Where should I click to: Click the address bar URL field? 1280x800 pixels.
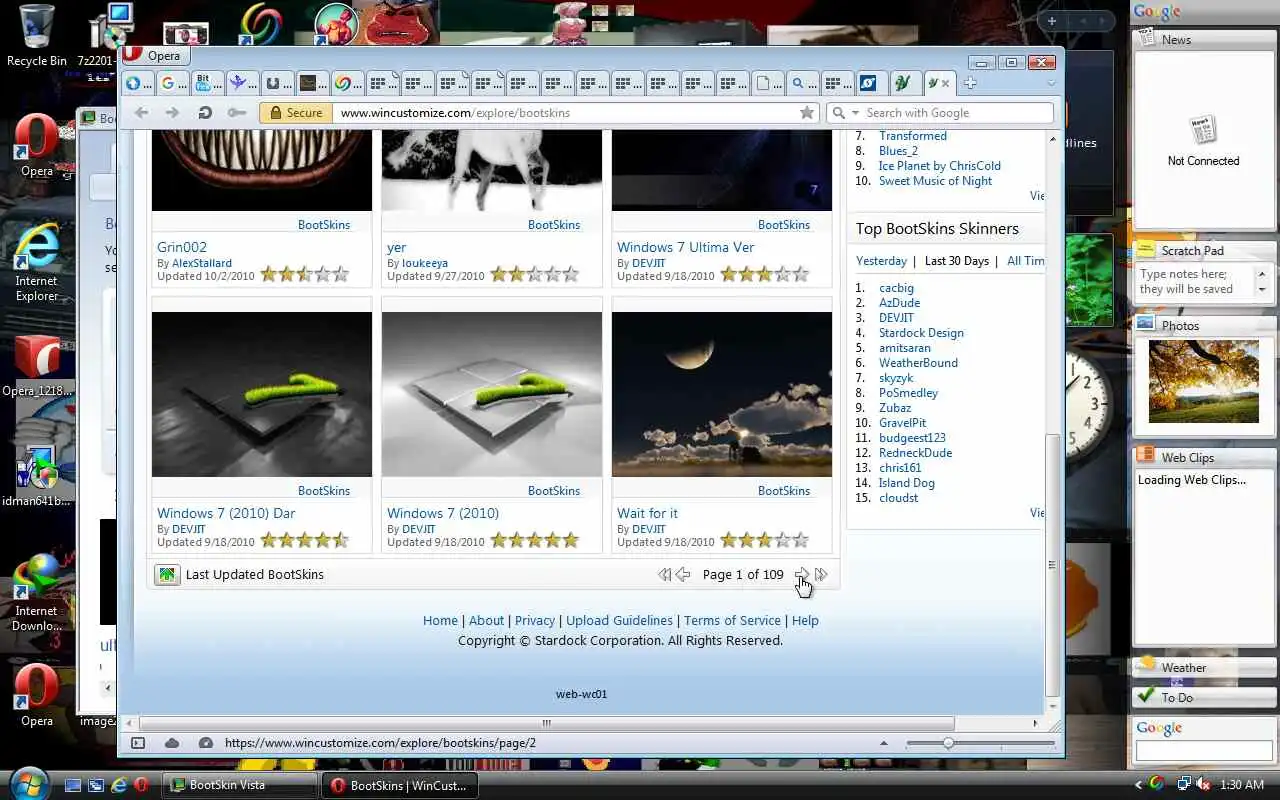[x=565, y=113]
